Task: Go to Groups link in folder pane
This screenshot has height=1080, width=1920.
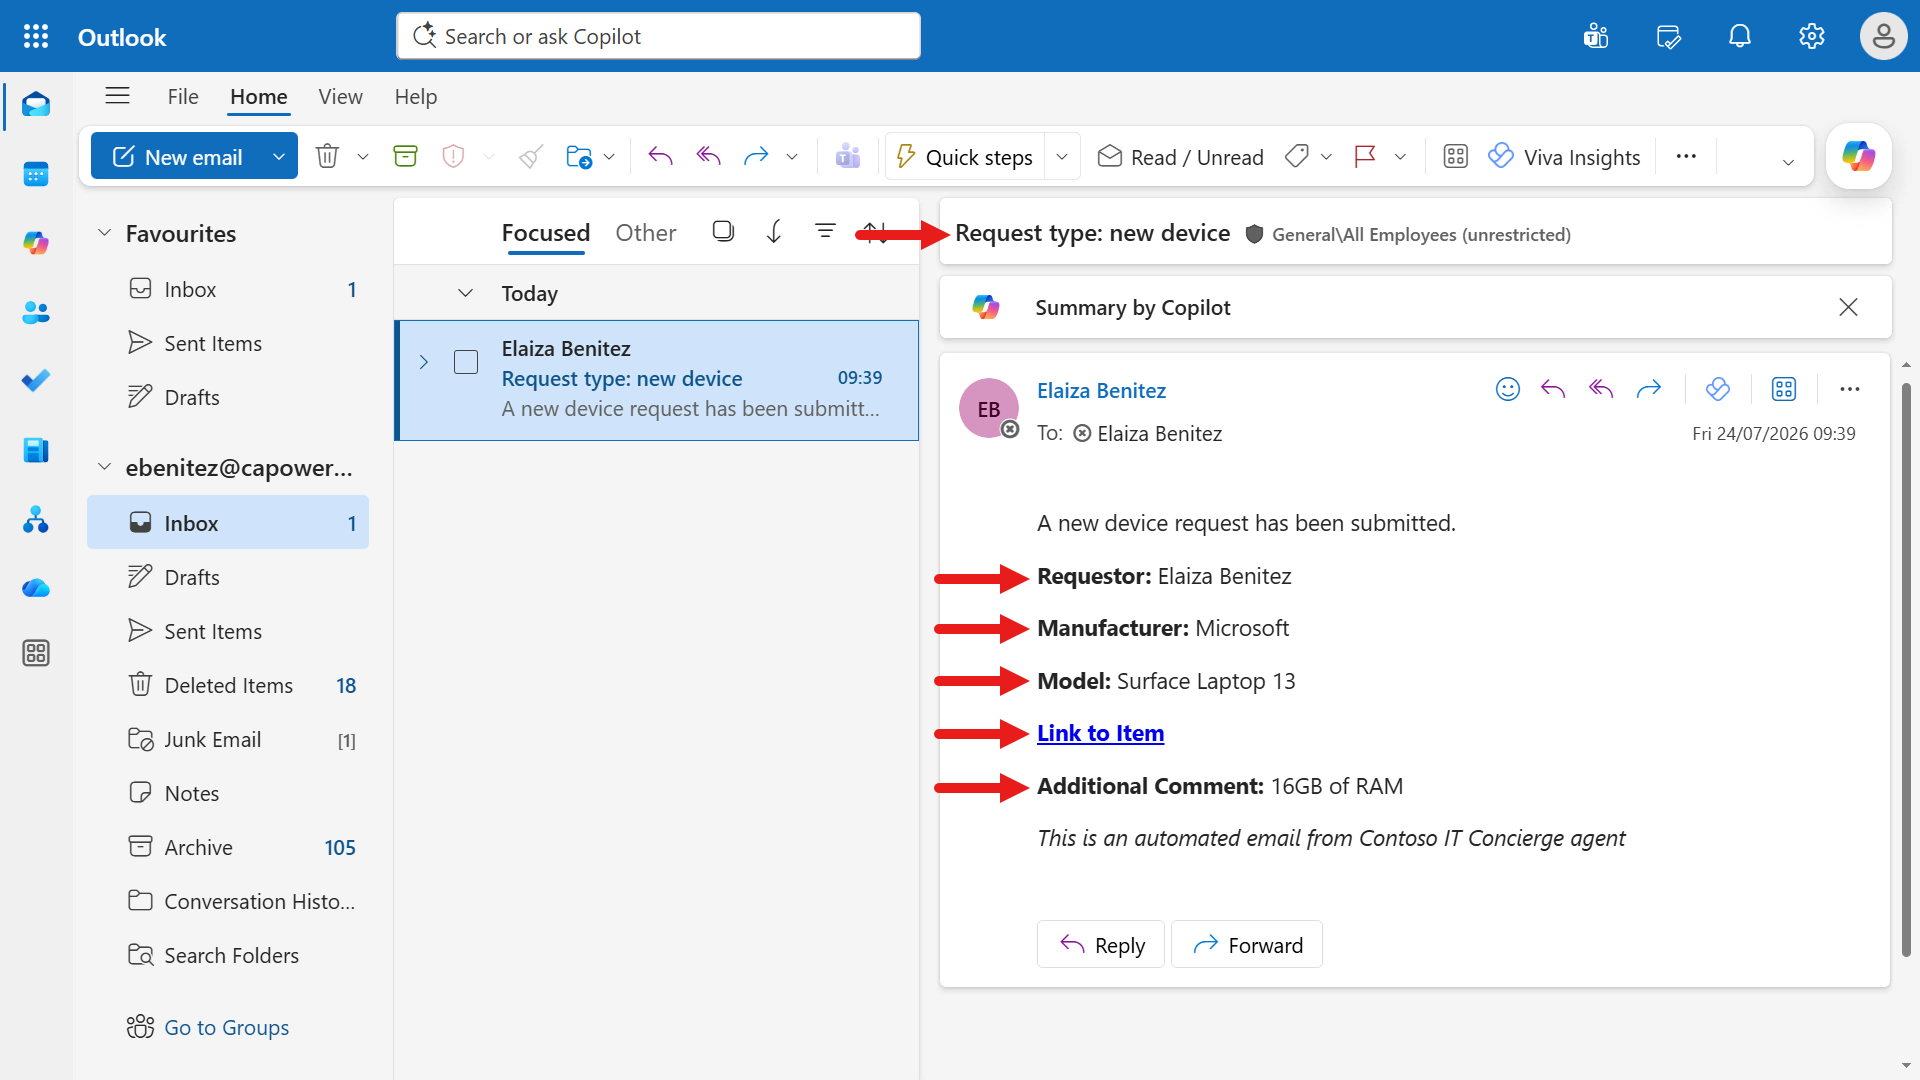Action: tap(227, 1027)
